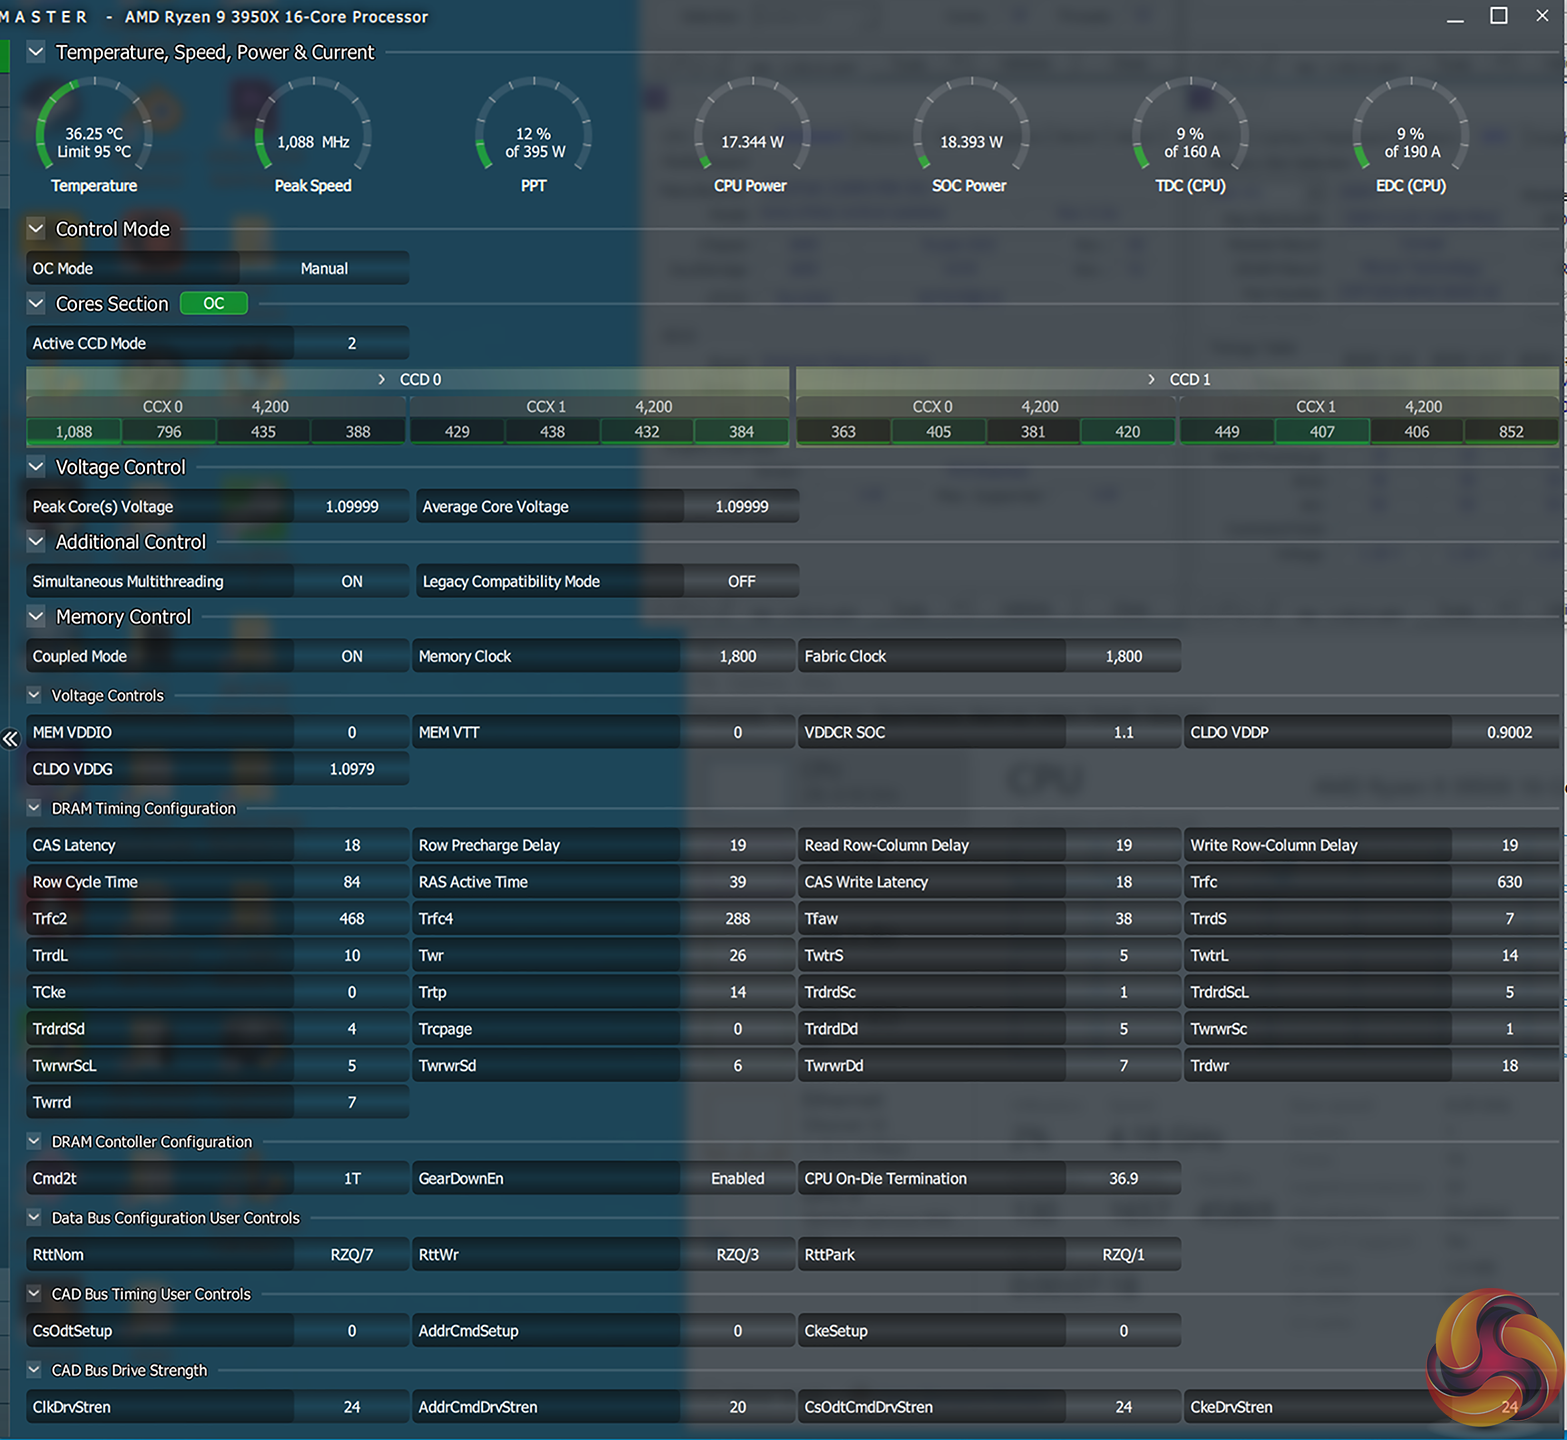
Task: Click the CAS Latency value 18
Action: click(x=352, y=845)
